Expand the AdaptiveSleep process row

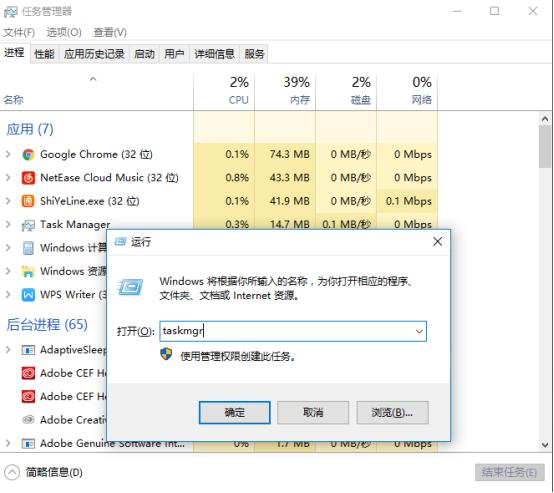tap(8, 350)
